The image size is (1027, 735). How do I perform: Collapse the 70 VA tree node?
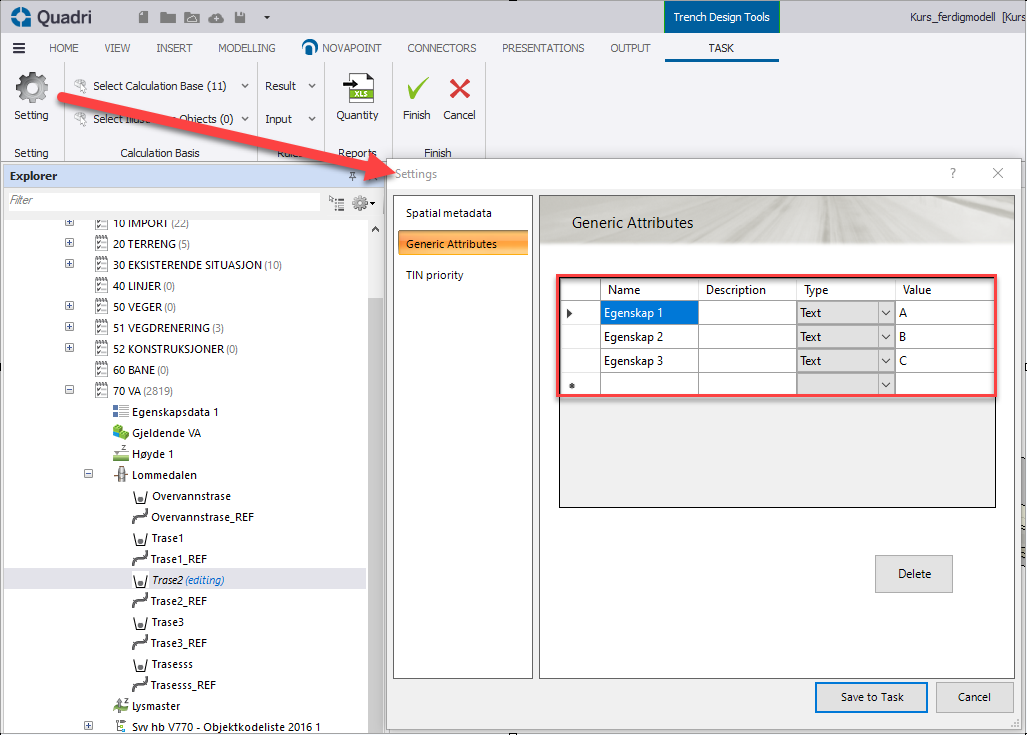69,391
